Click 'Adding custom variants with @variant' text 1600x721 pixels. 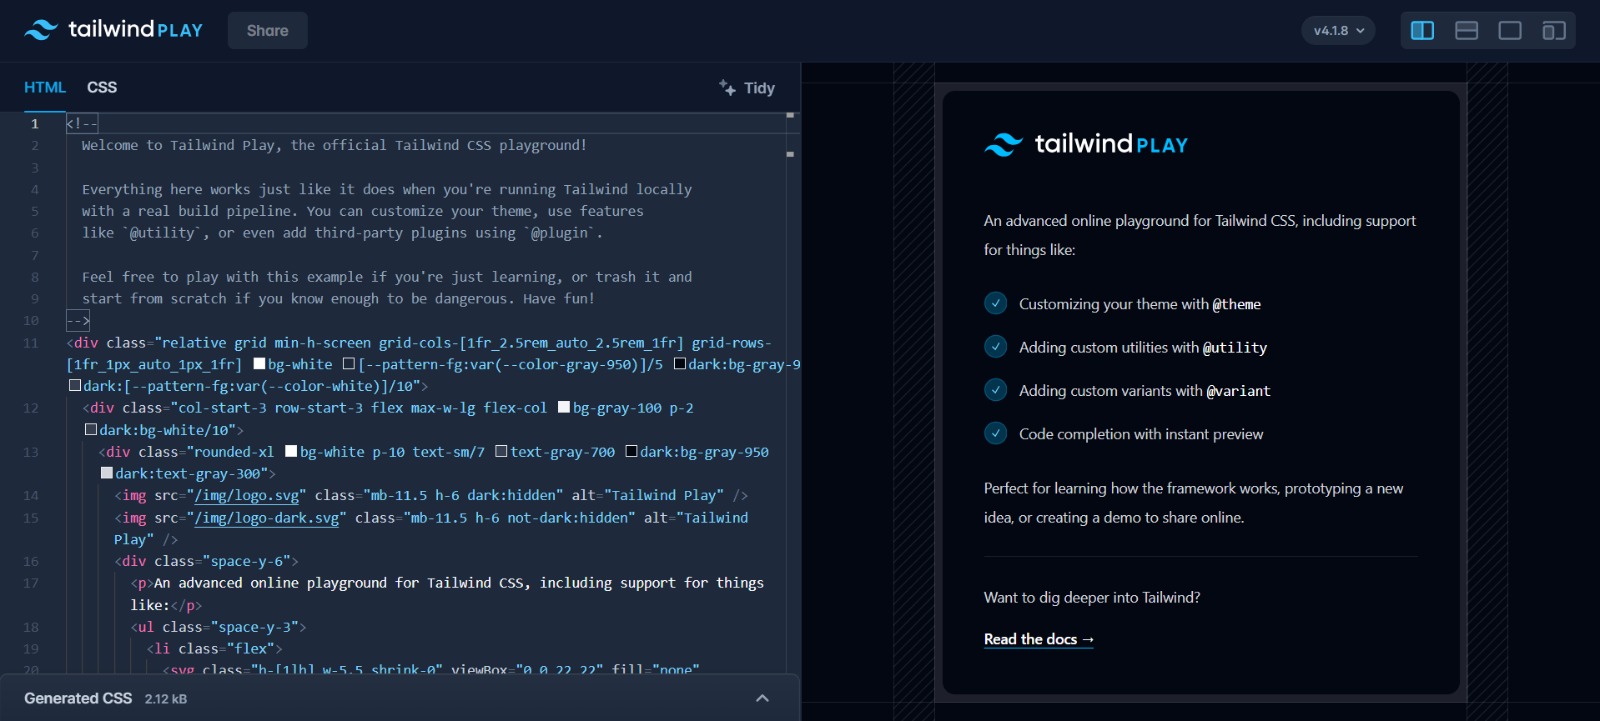1145,391
